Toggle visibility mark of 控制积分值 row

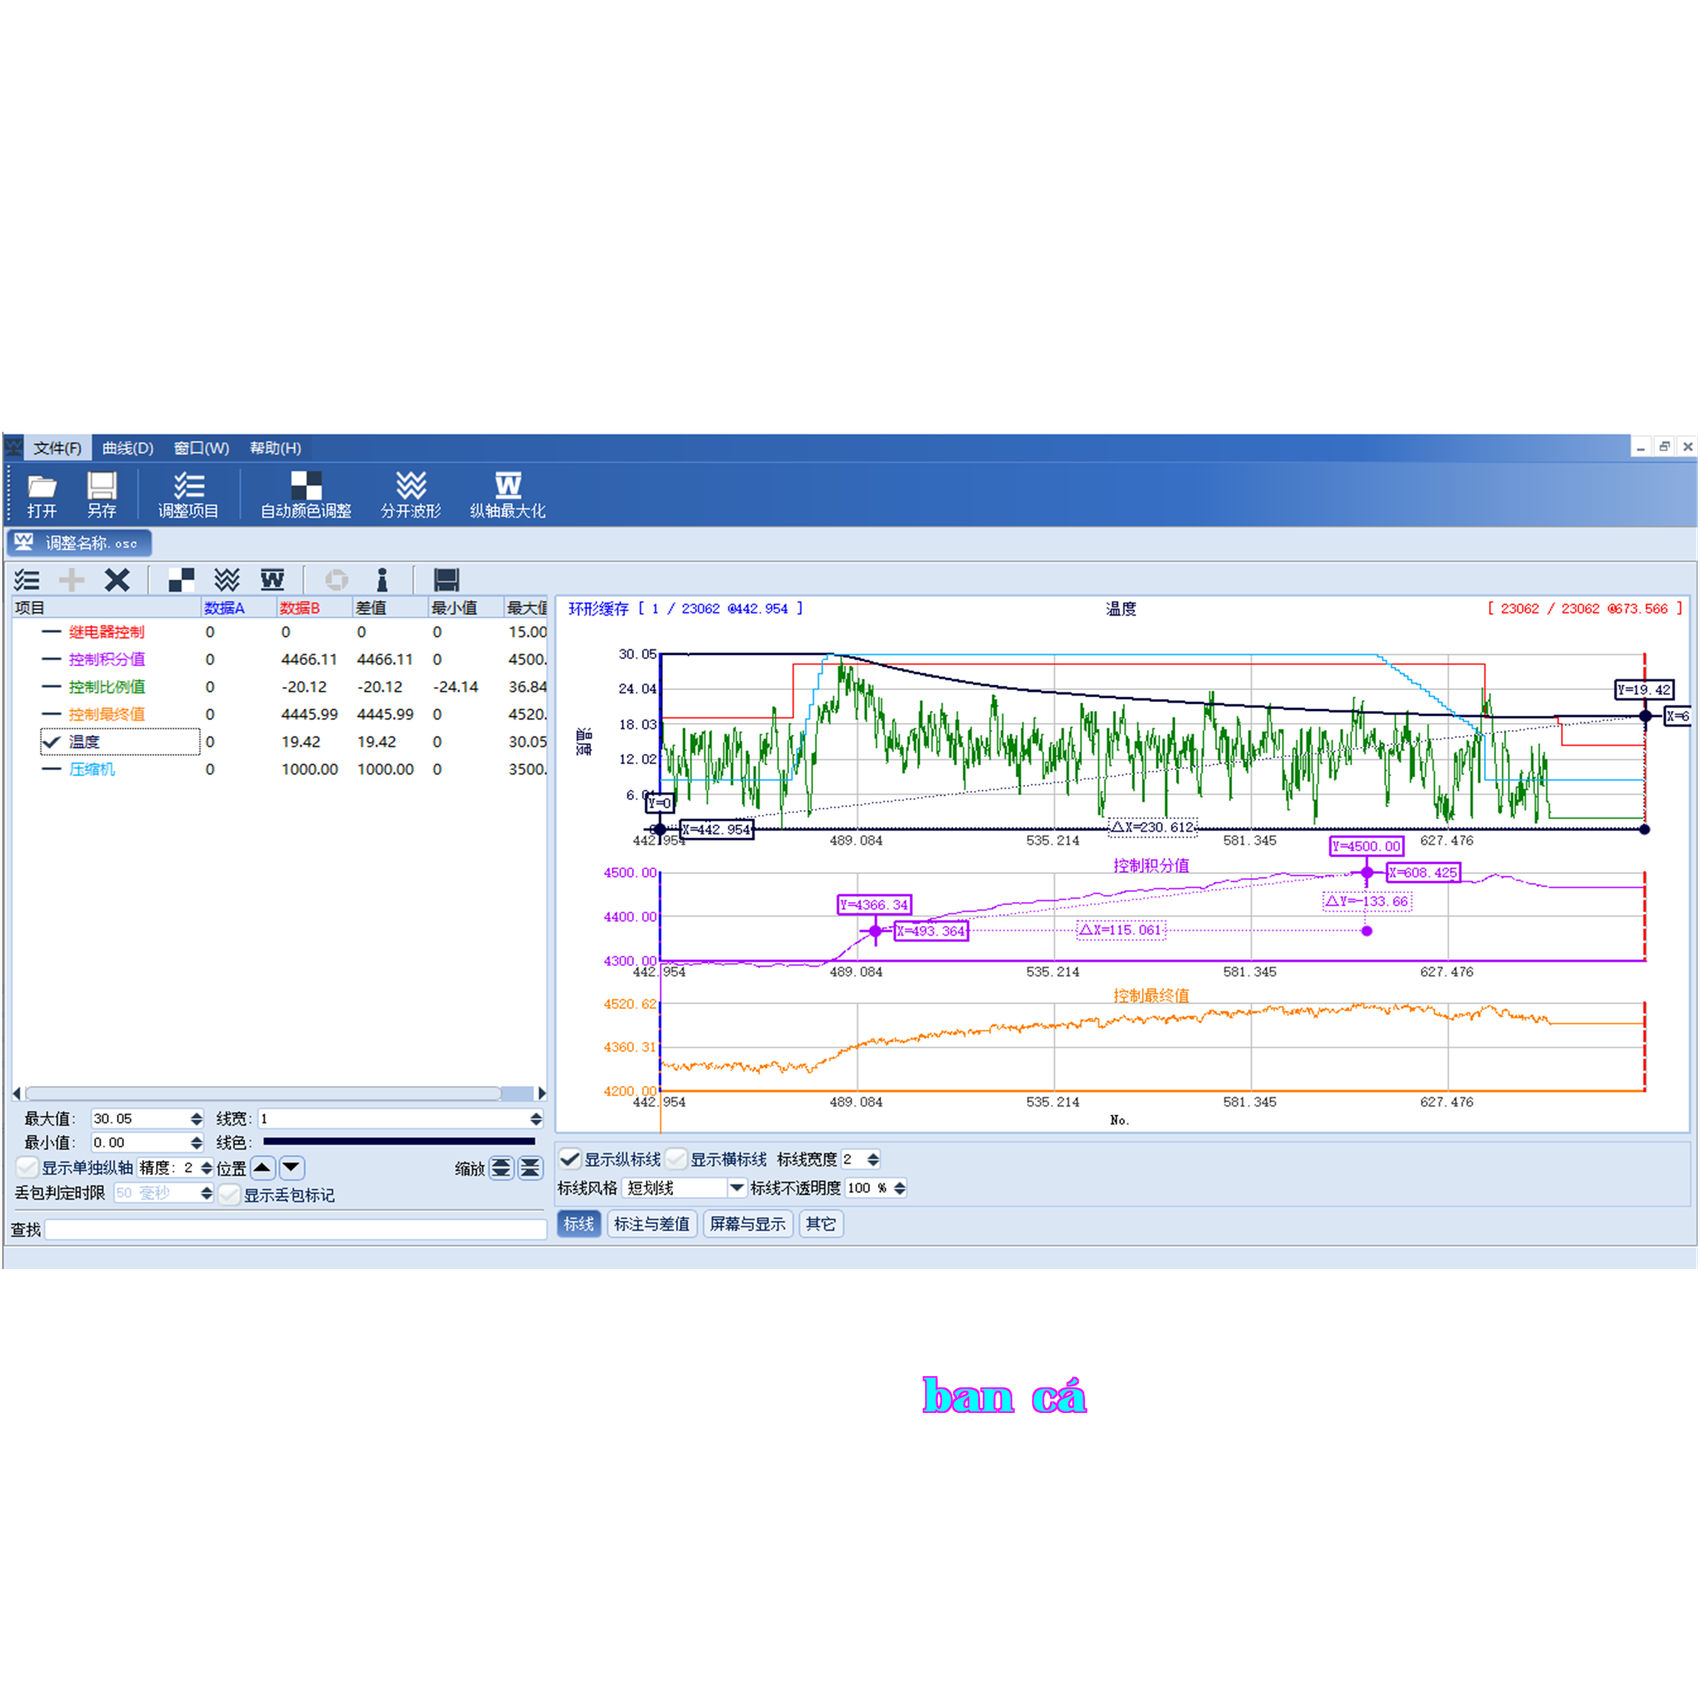pos(51,659)
